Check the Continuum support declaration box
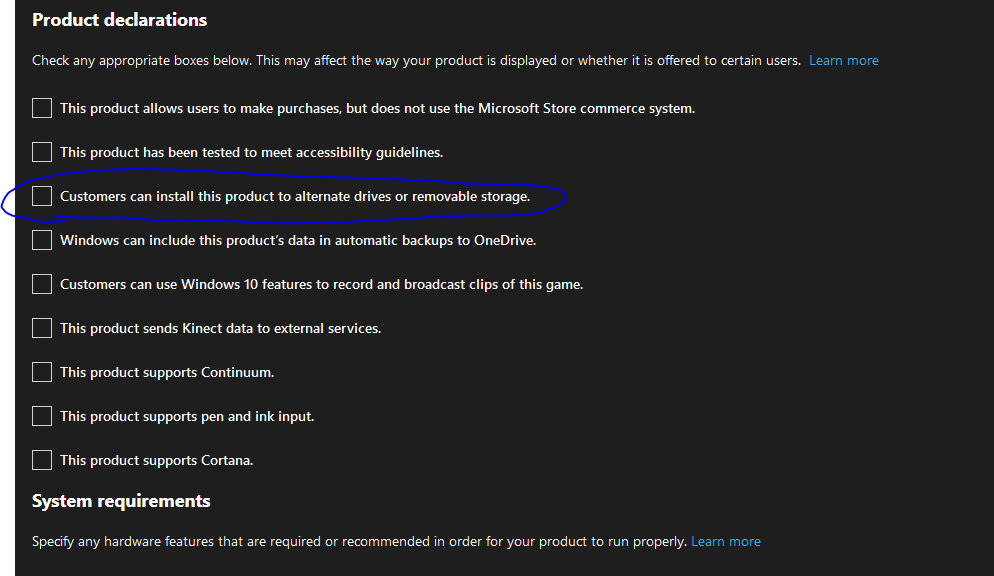994x576 pixels. [x=41, y=372]
